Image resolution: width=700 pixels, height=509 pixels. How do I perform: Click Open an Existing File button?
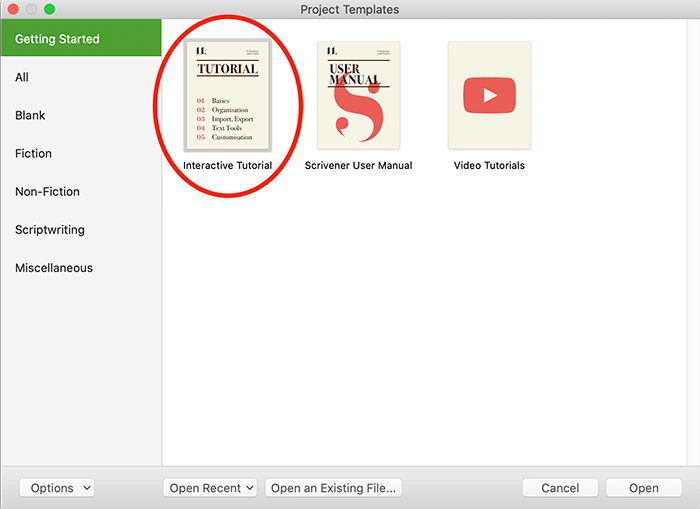(333, 488)
